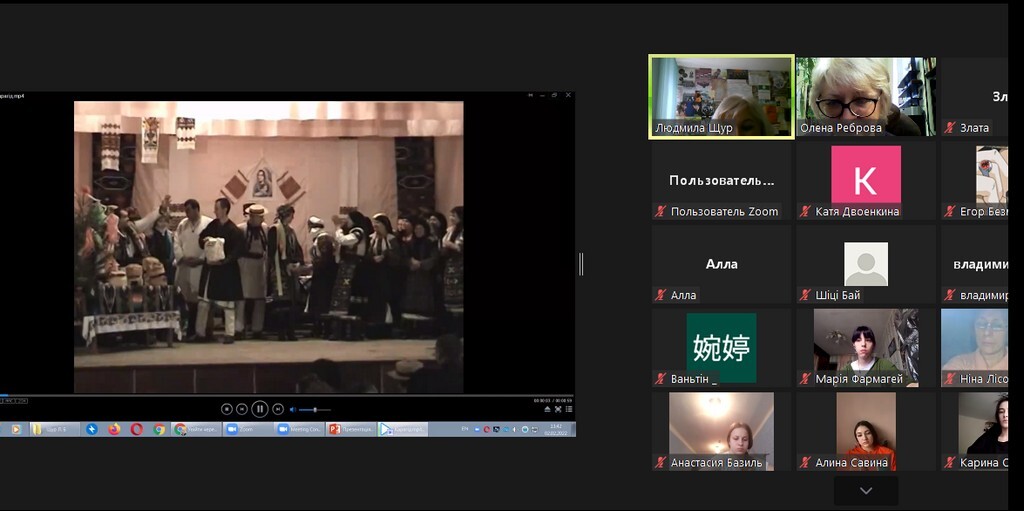Select Алла's participant tile
Image resolution: width=1024 pixels, height=511 pixels.
click(x=722, y=264)
